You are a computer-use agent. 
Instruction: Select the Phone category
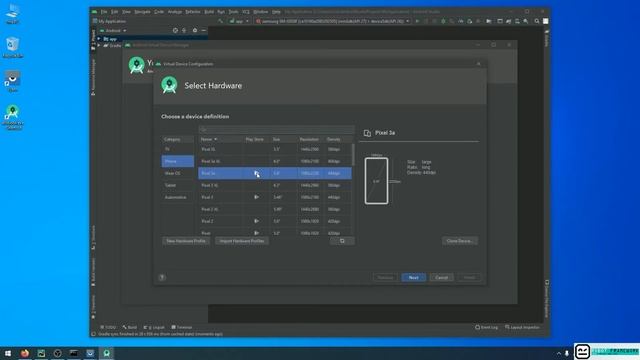pyautogui.click(x=178, y=161)
